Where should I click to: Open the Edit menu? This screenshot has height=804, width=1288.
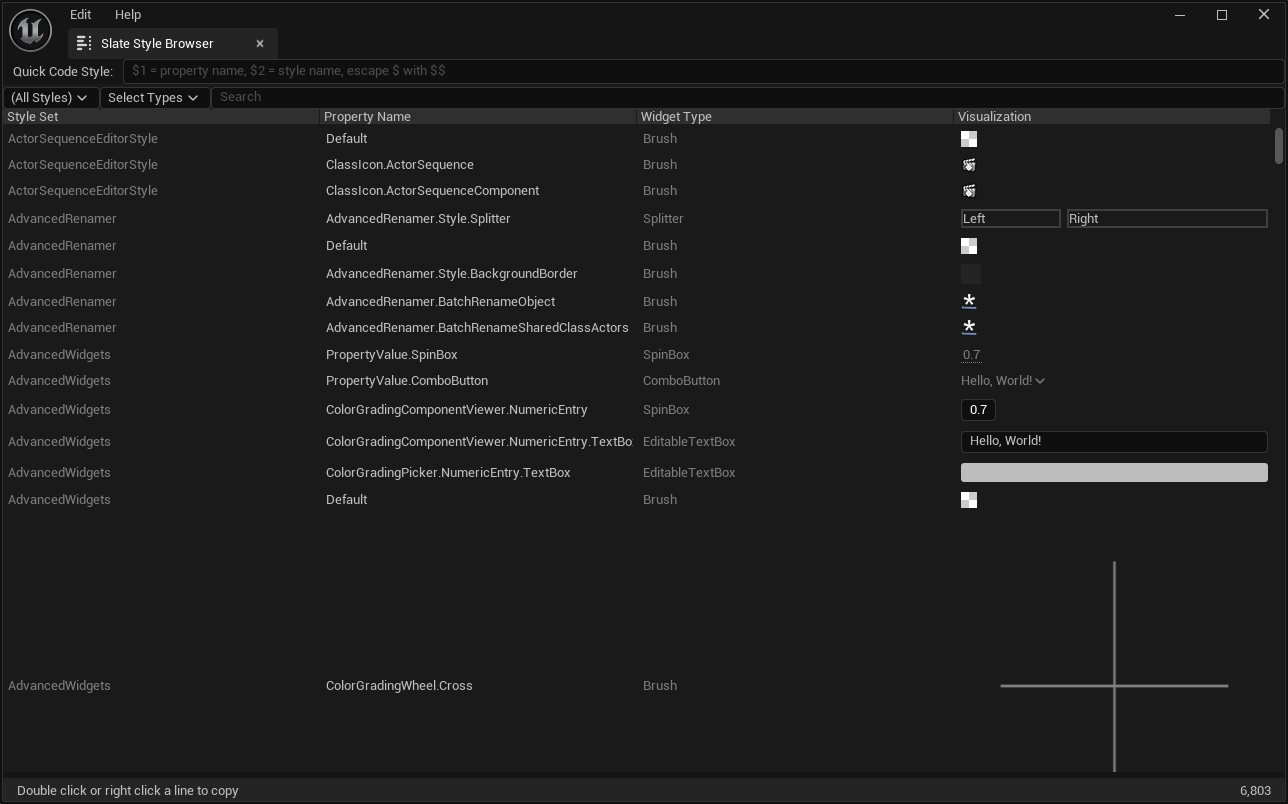coord(81,15)
